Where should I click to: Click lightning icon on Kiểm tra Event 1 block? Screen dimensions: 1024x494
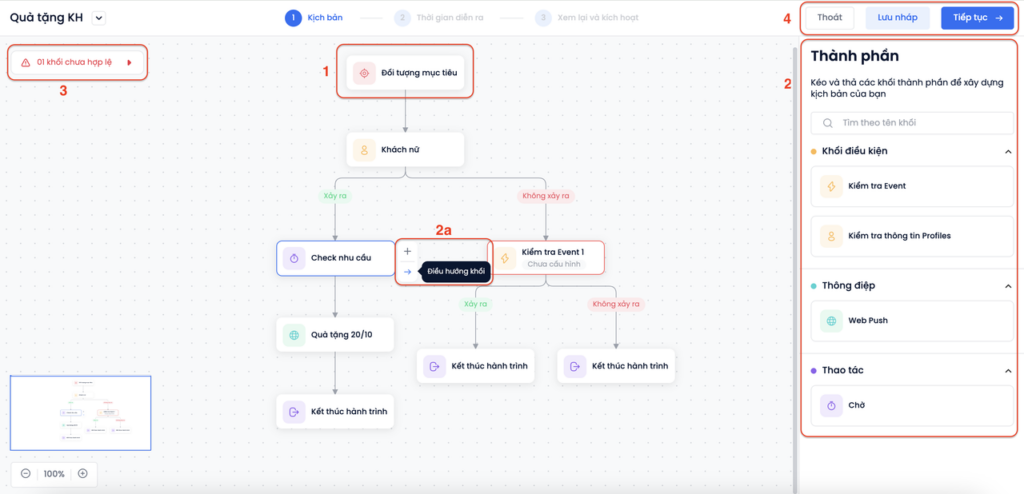(x=504, y=257)
